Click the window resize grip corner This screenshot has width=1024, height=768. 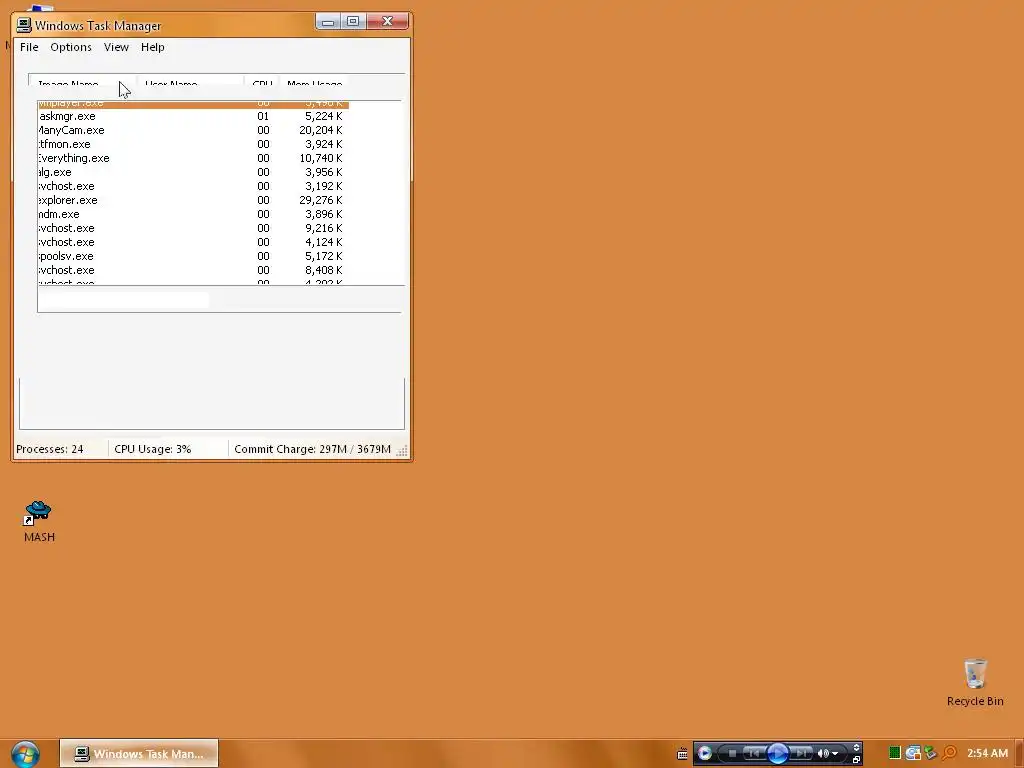tap(402, 451)
